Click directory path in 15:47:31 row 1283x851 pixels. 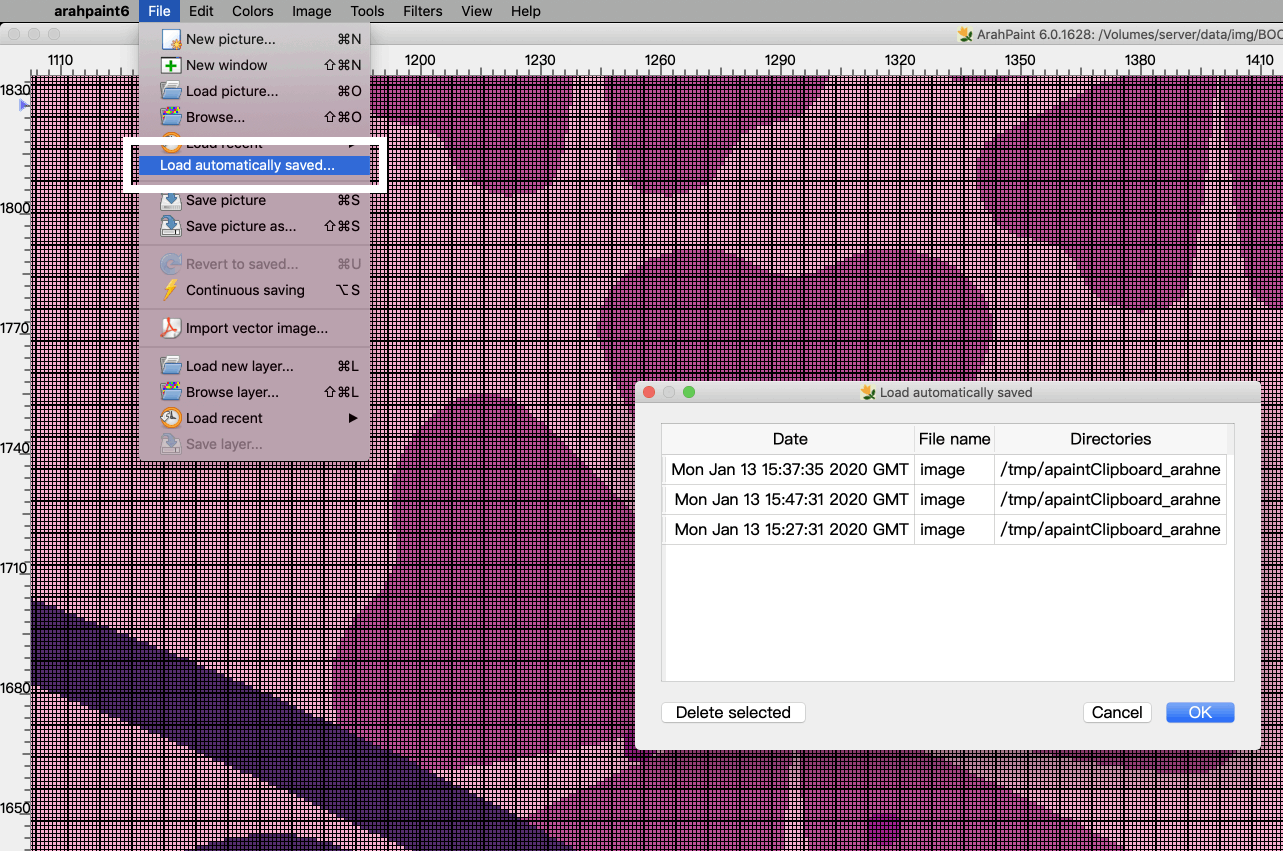[1110, 499]
